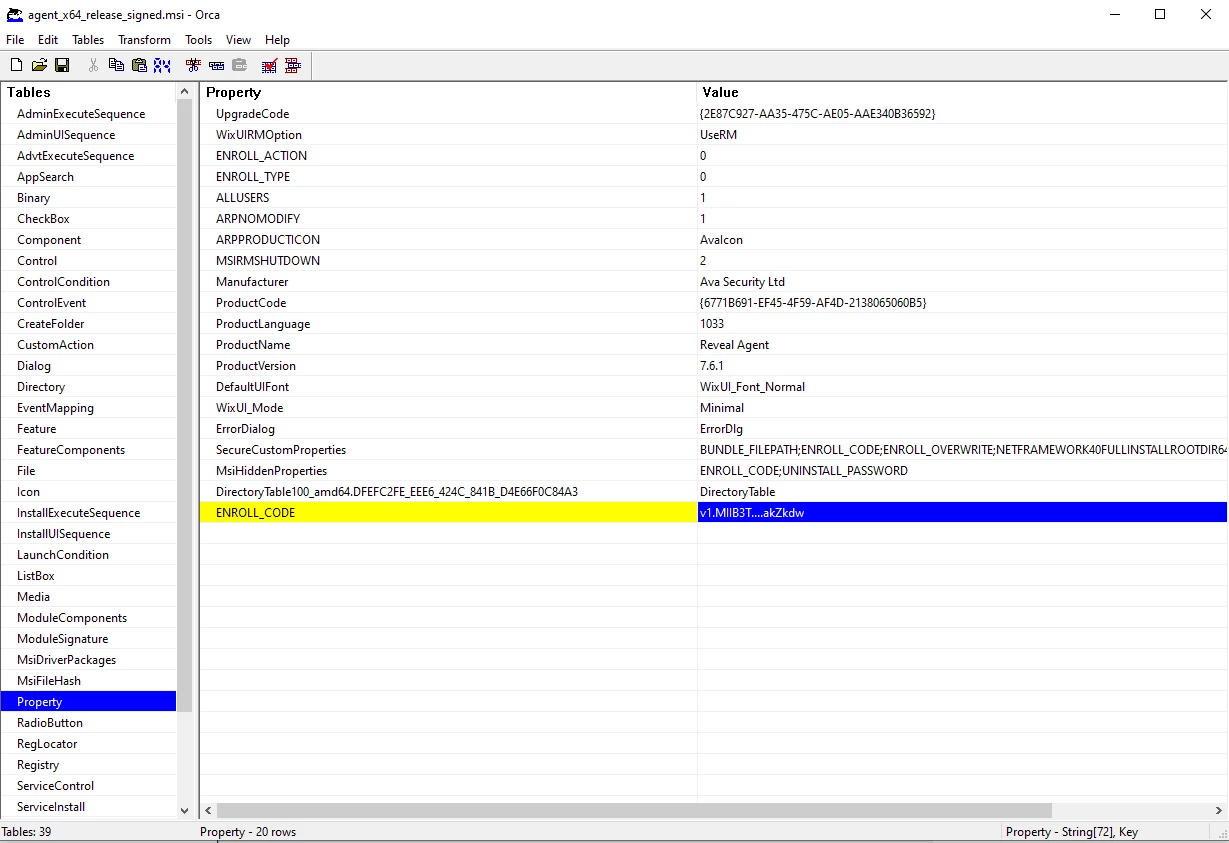
Task: Click the Tables column header
Action: click(88, 92)
